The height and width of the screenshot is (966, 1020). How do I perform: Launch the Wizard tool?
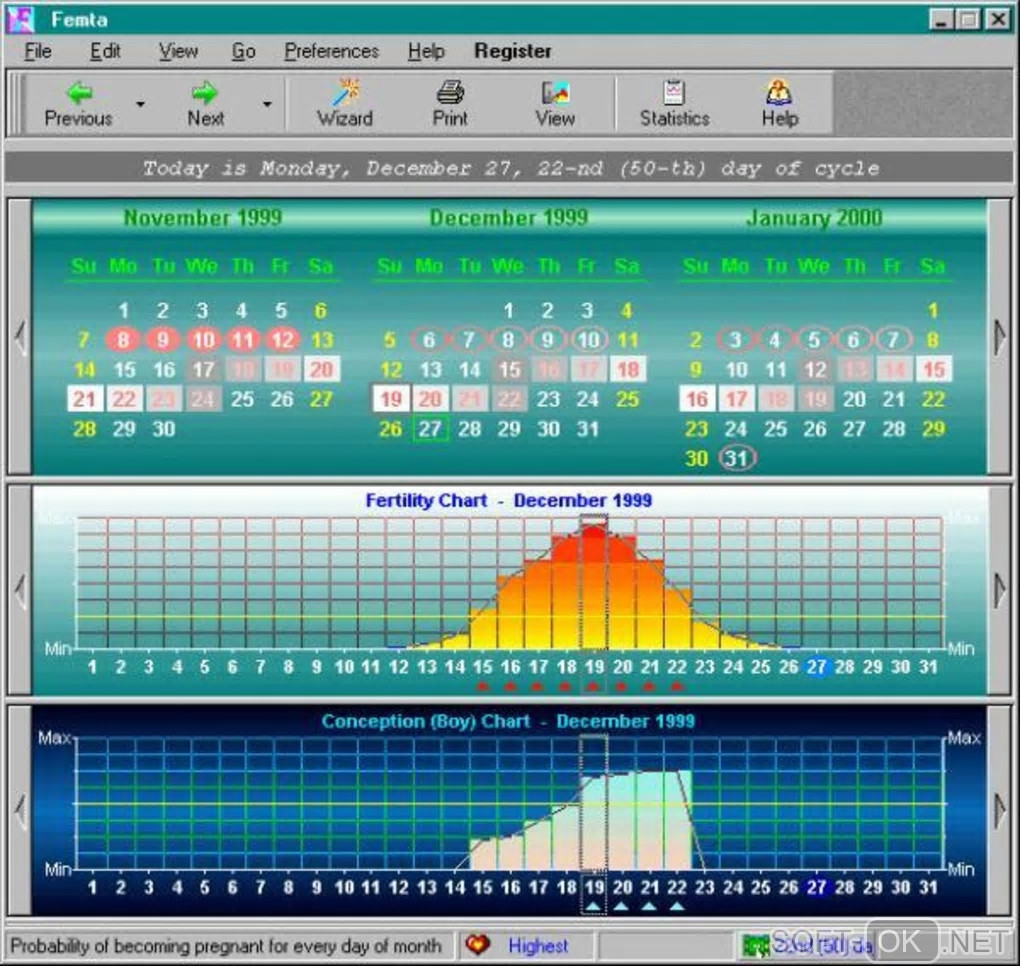pyautogui.click(x=345, y=104)
